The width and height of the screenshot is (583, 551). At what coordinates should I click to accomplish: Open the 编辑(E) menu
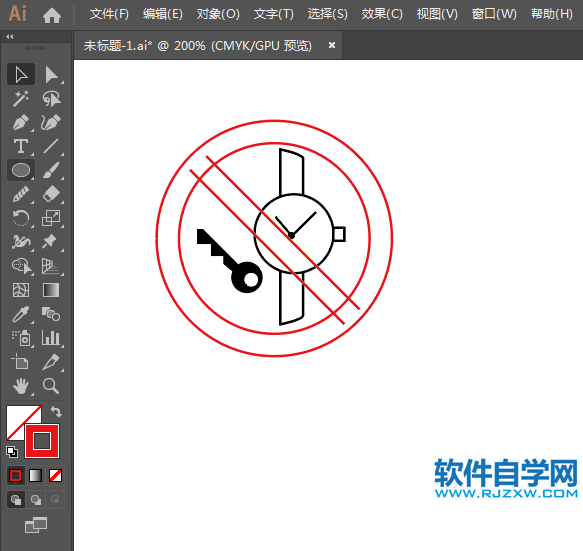(163, 14)
